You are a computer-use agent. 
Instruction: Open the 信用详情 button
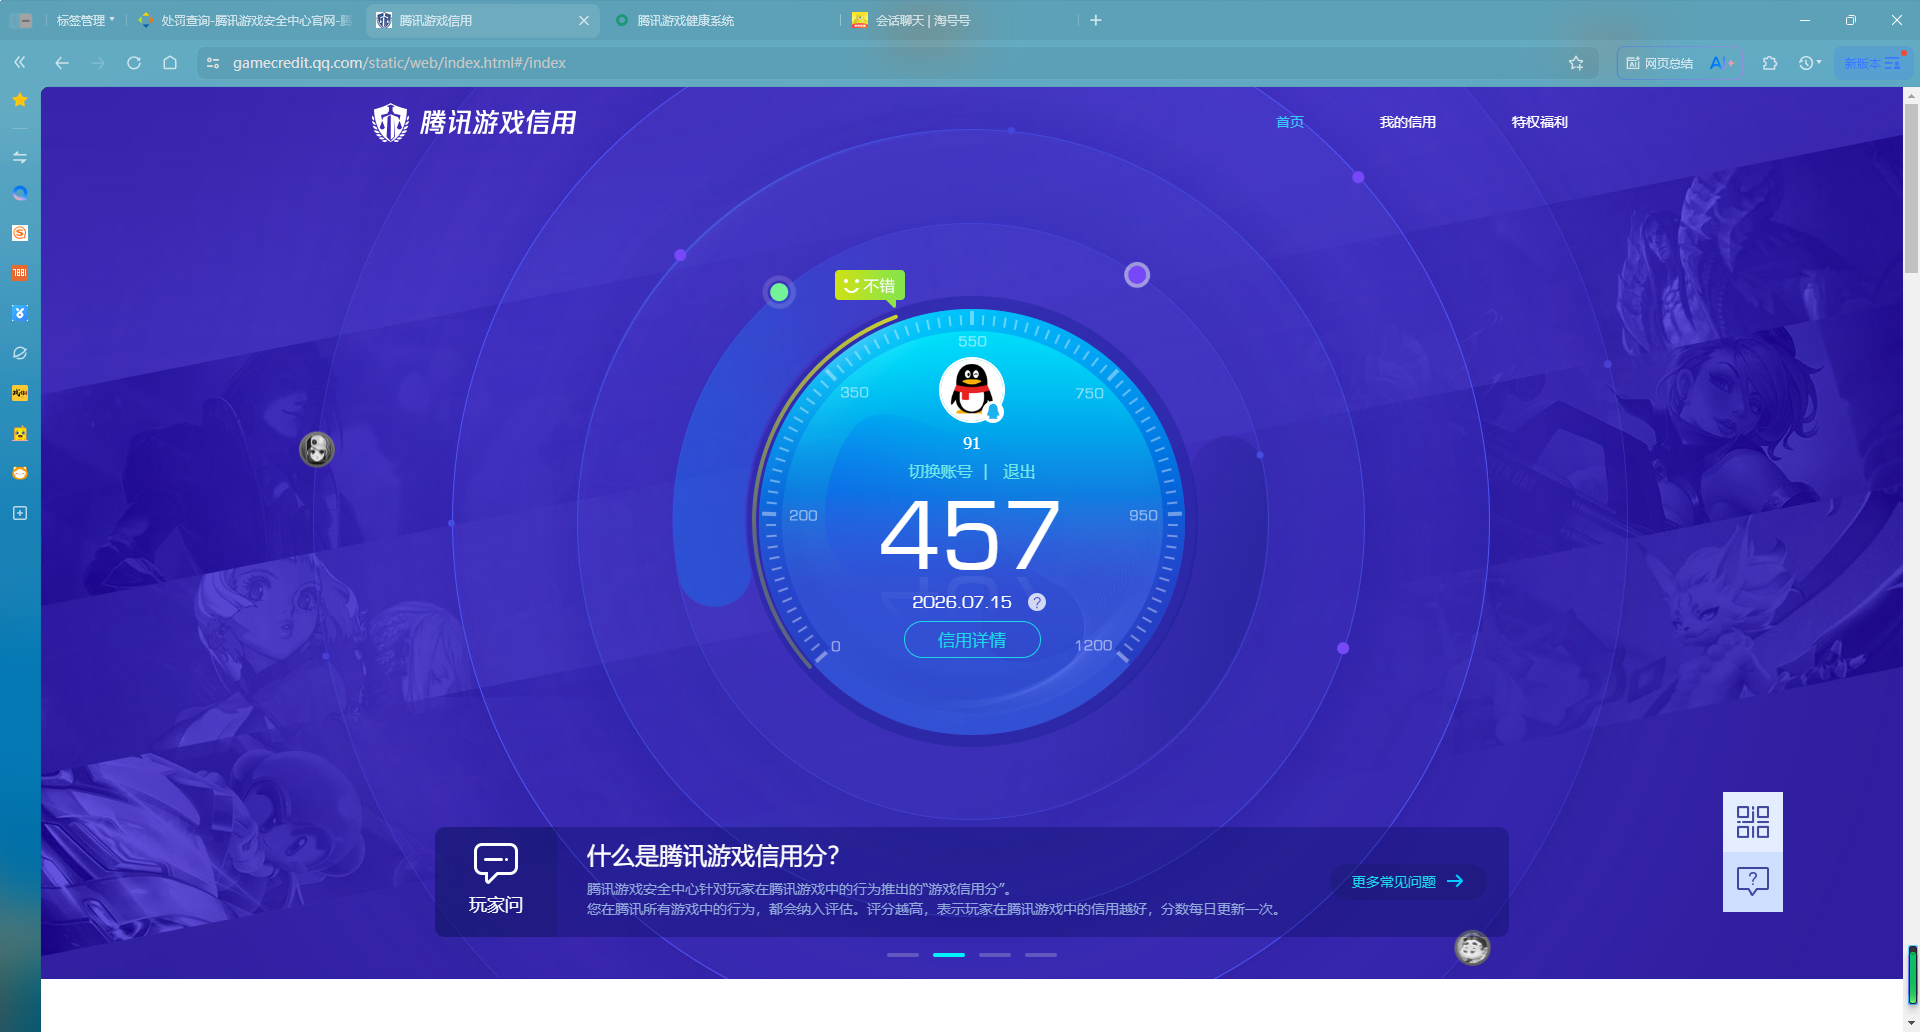coord(972,640)
